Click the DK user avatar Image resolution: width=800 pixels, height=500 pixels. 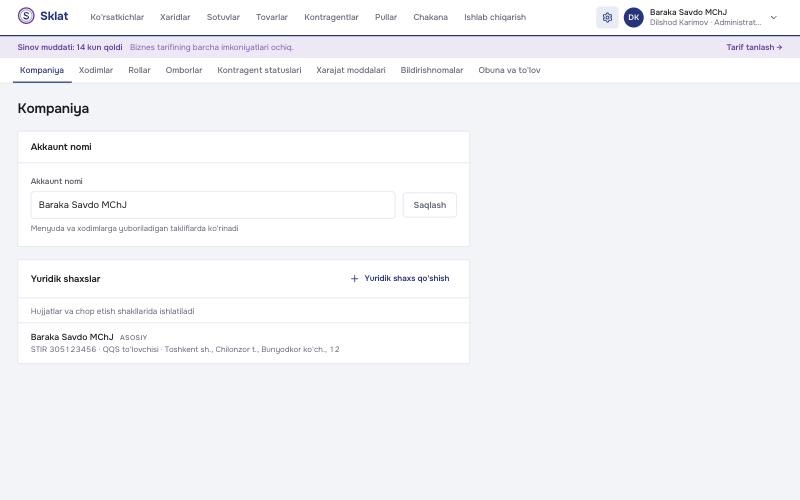[634, 17]
